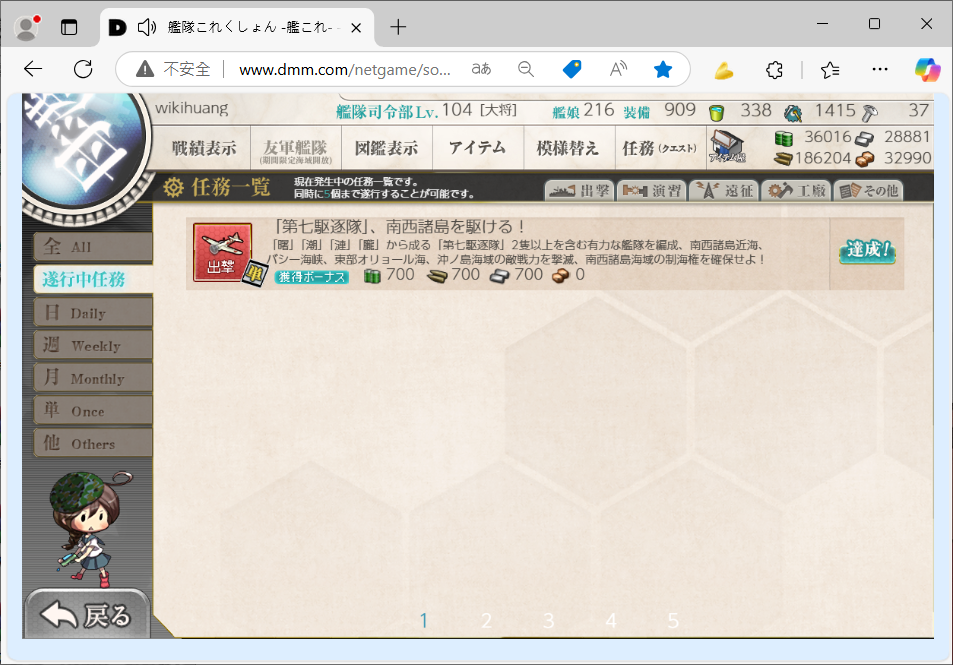Click the green fuel drum icon

[784, 139]
